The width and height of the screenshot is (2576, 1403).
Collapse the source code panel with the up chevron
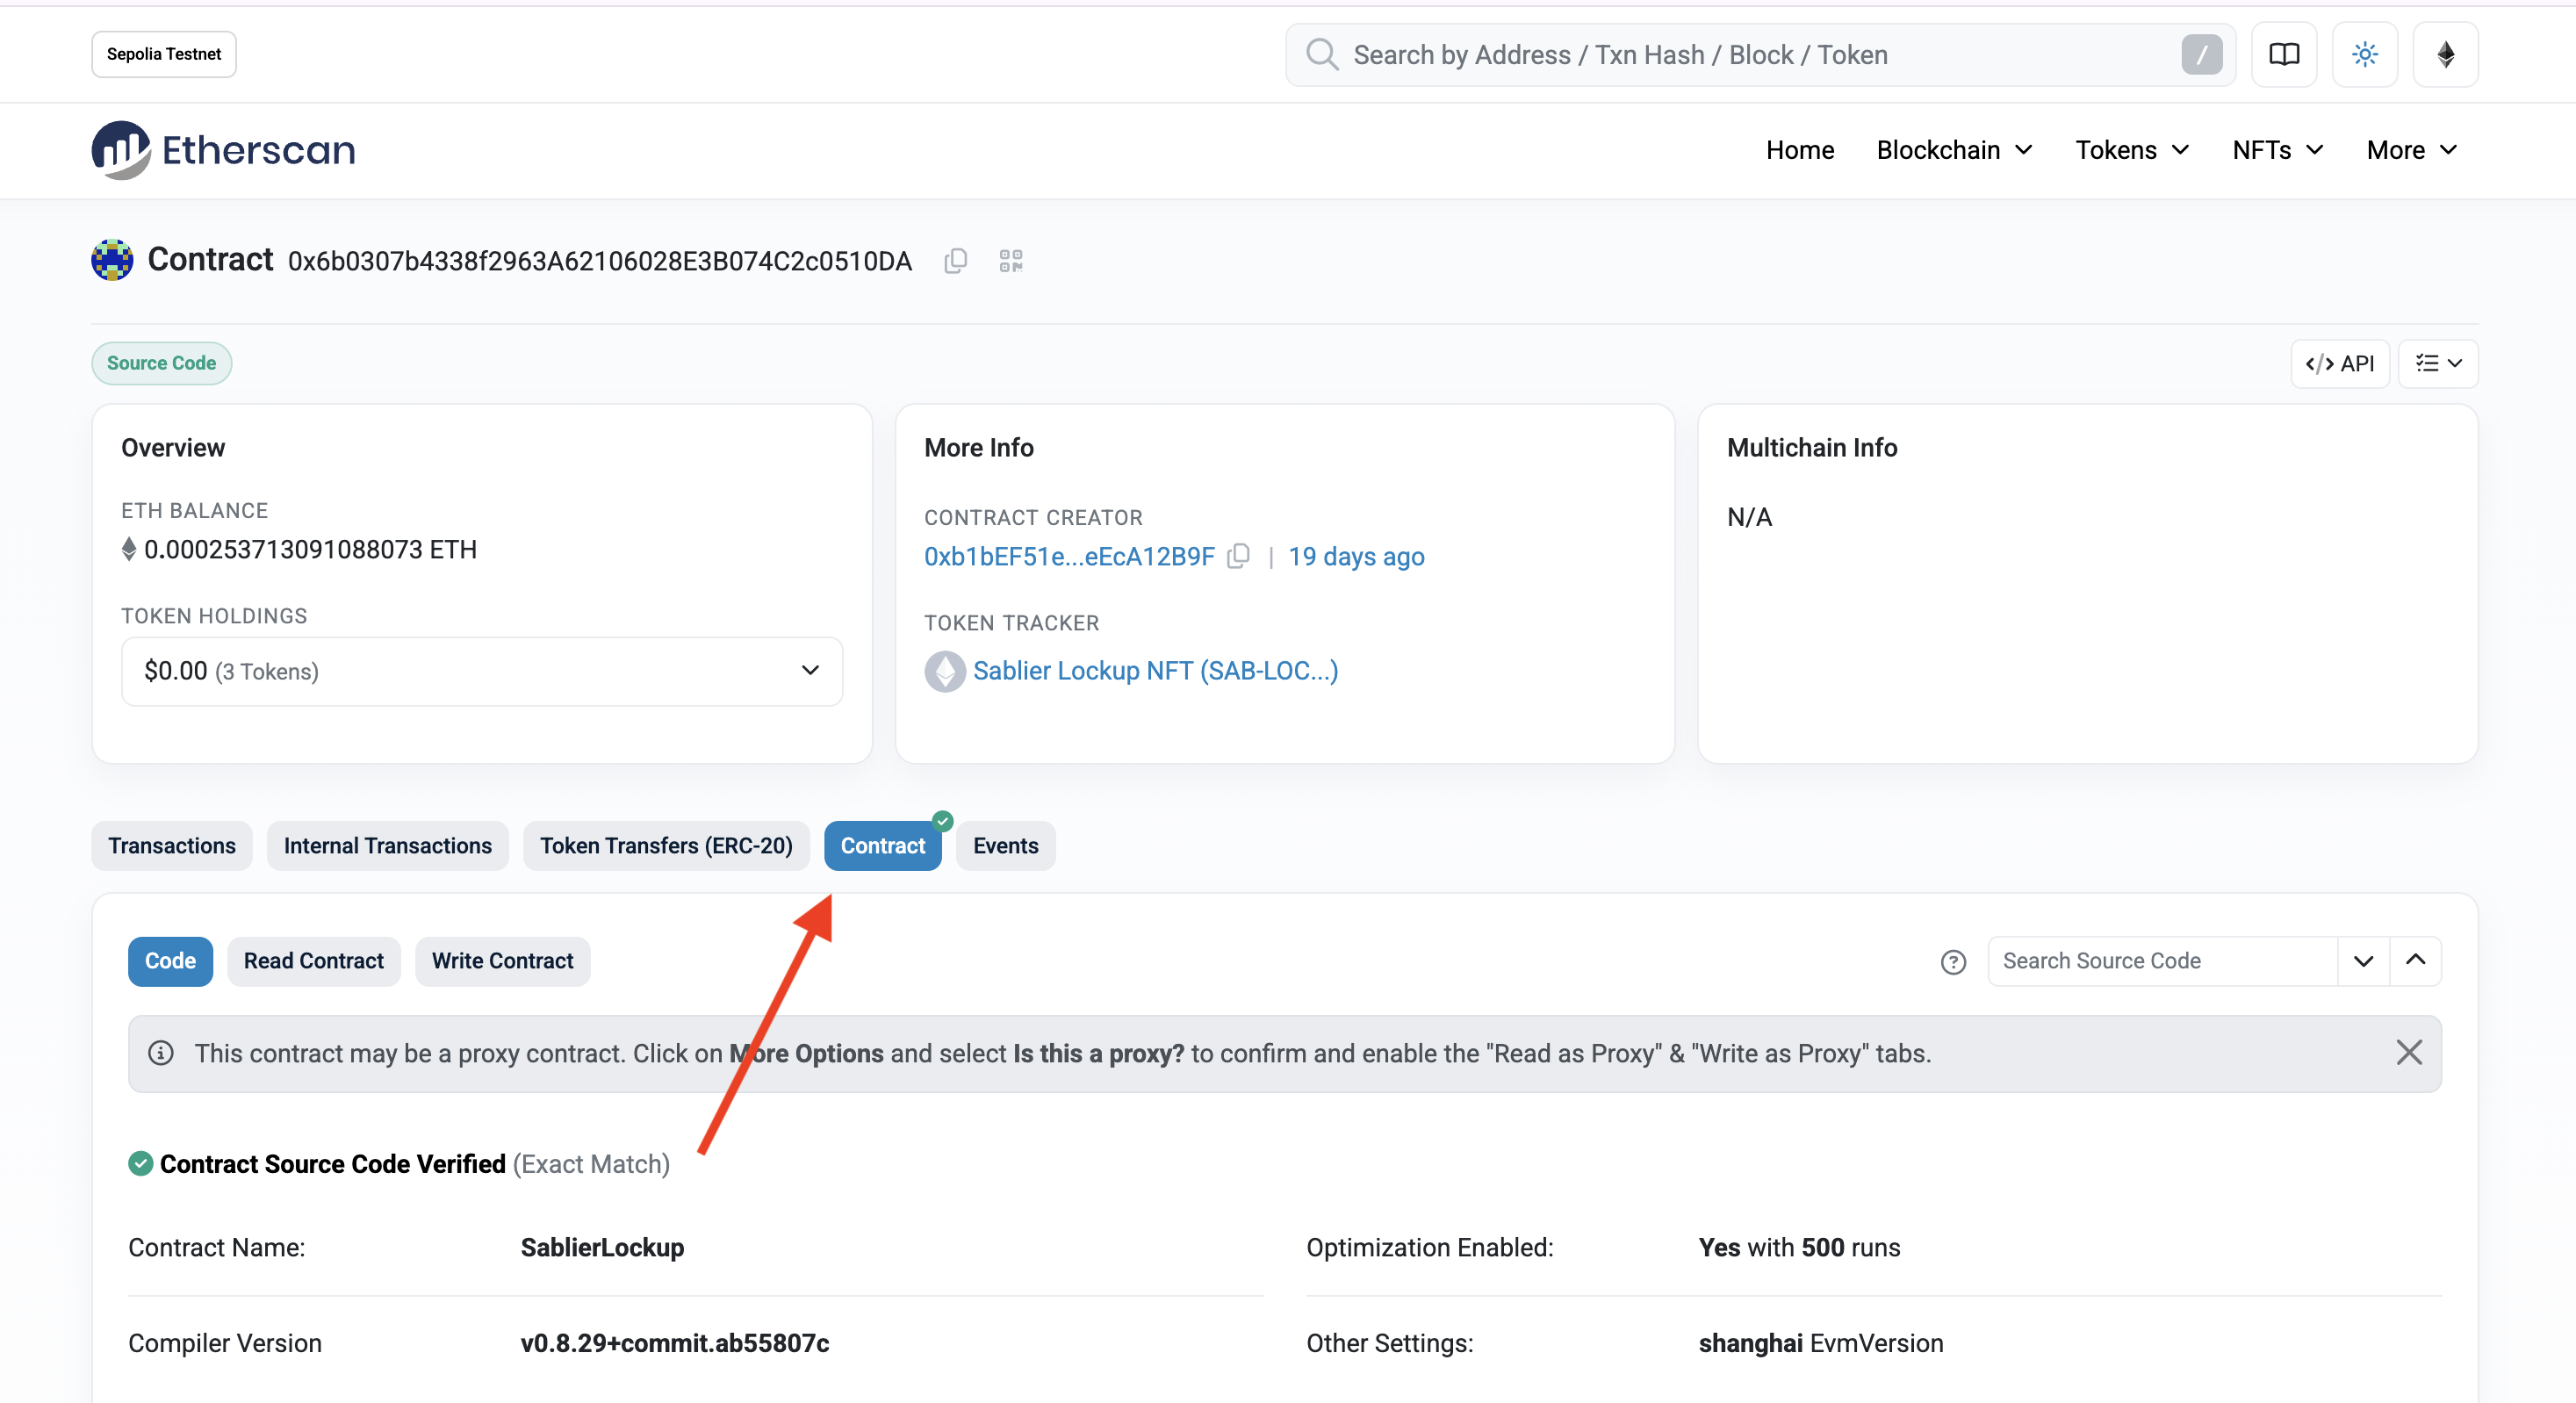click(x=2417, y=961)
